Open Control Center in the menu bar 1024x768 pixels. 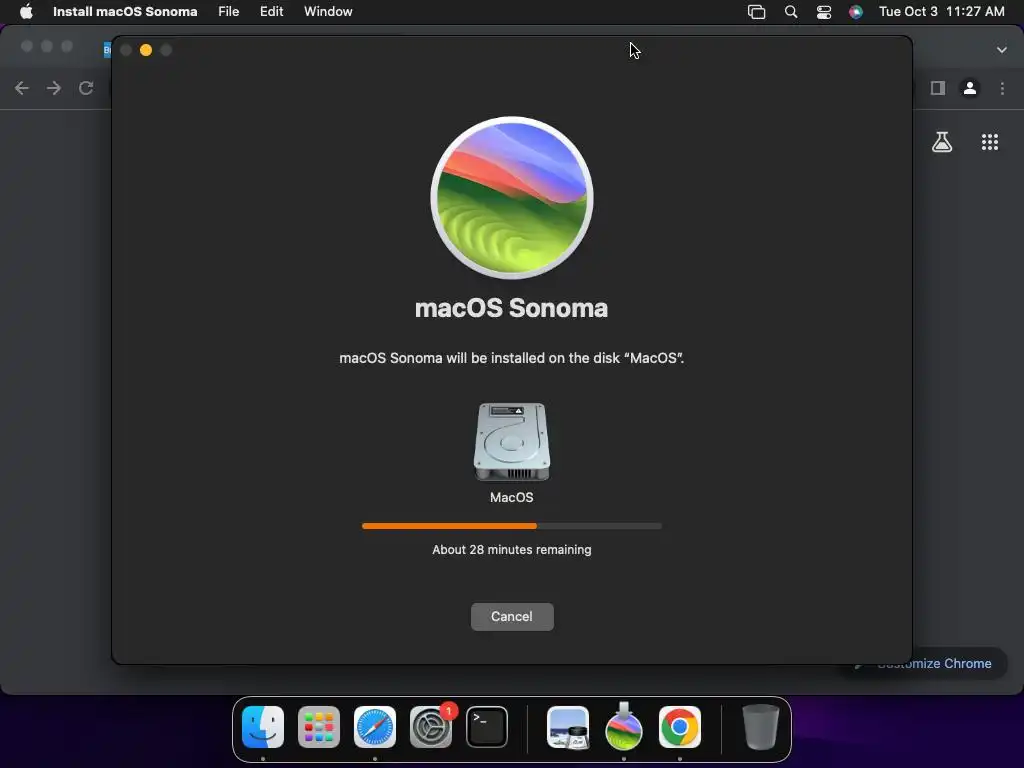pyautogui.click(x=824, y=12)
